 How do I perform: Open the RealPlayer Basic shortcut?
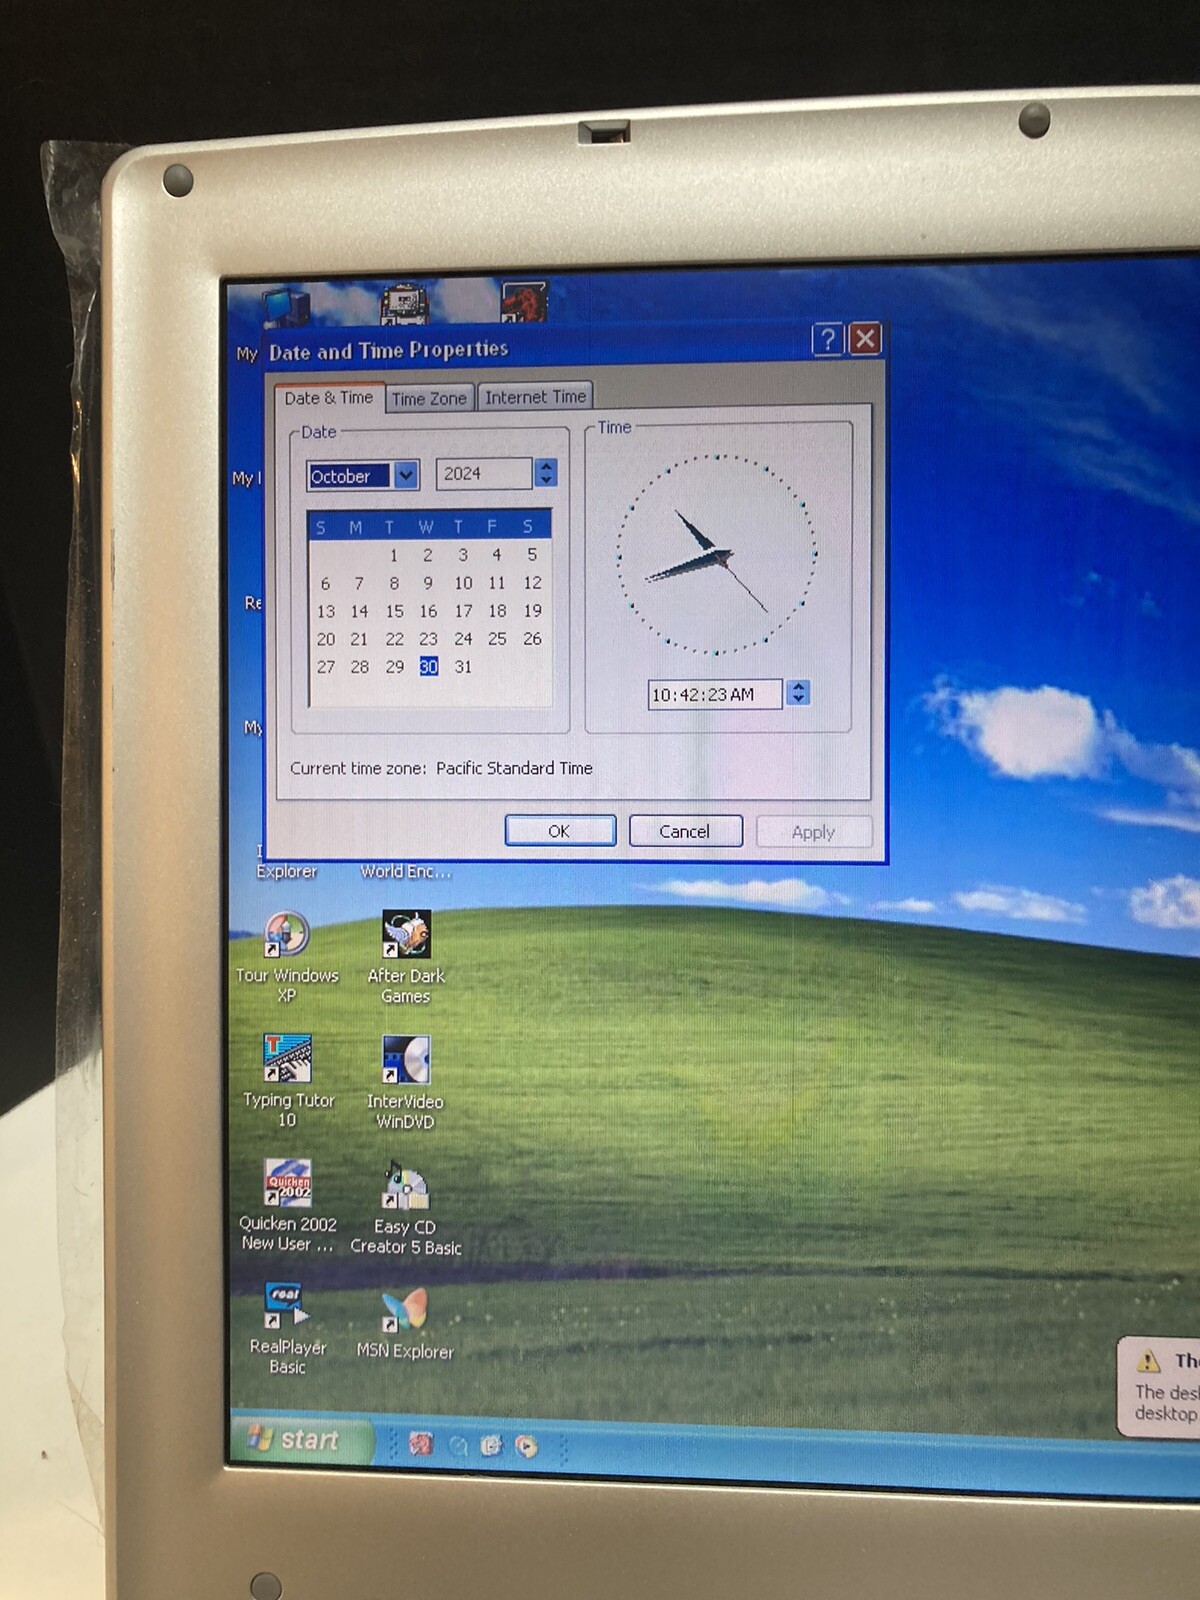click(288, 1328)
